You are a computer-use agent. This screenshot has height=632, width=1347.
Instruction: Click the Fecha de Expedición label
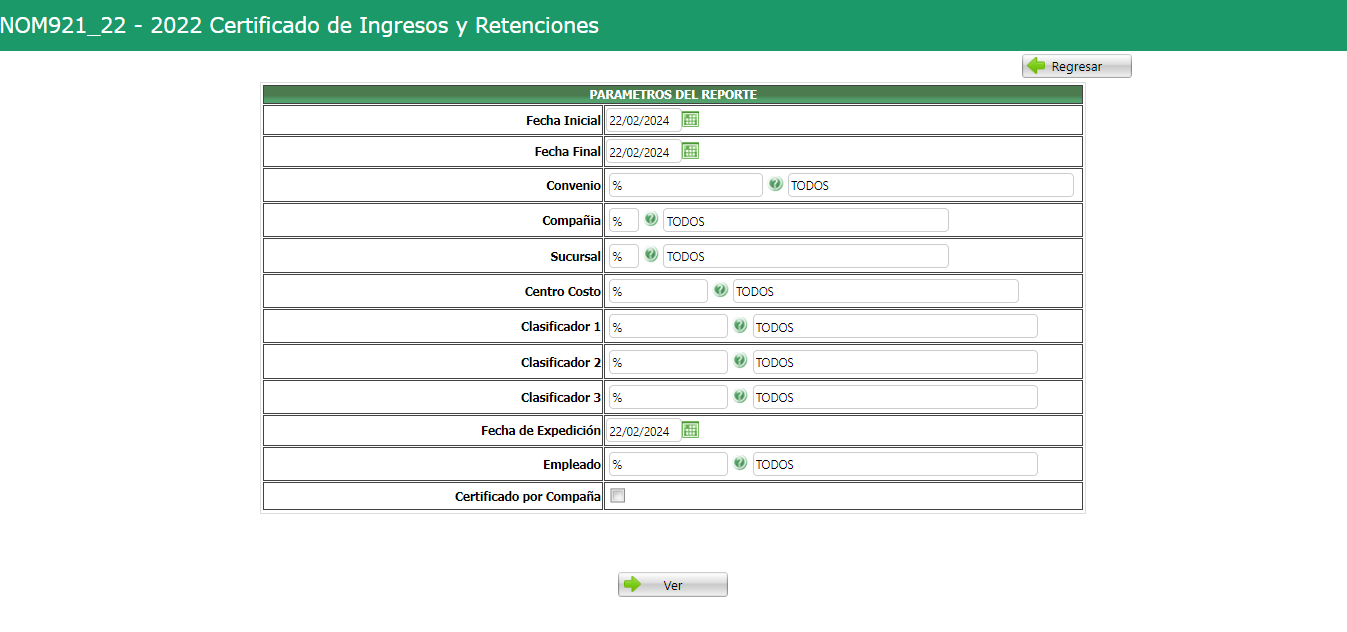tap(541, 430)
